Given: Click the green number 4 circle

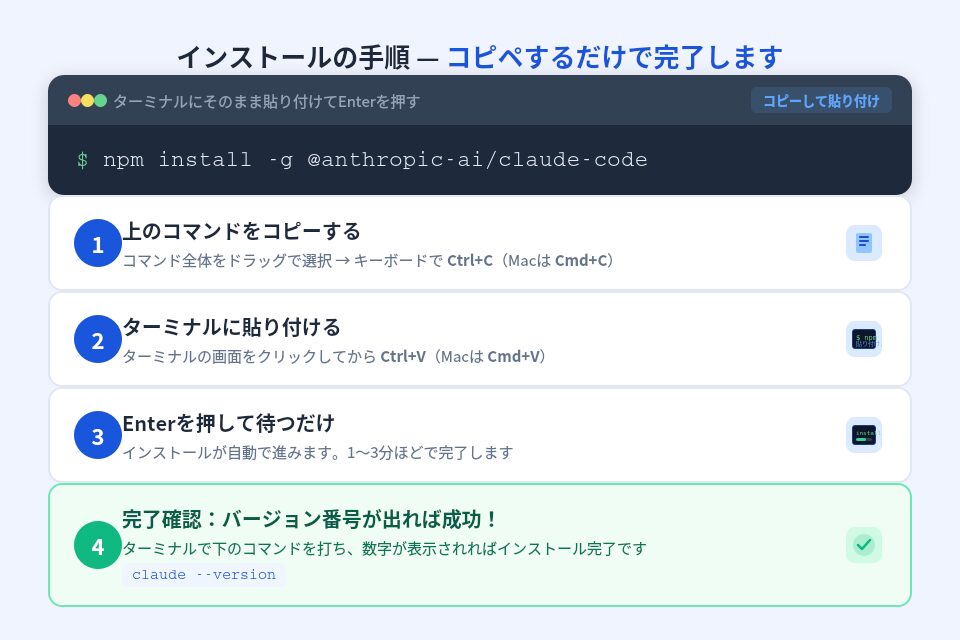Looking at the screenshot, I should point(98,544).
